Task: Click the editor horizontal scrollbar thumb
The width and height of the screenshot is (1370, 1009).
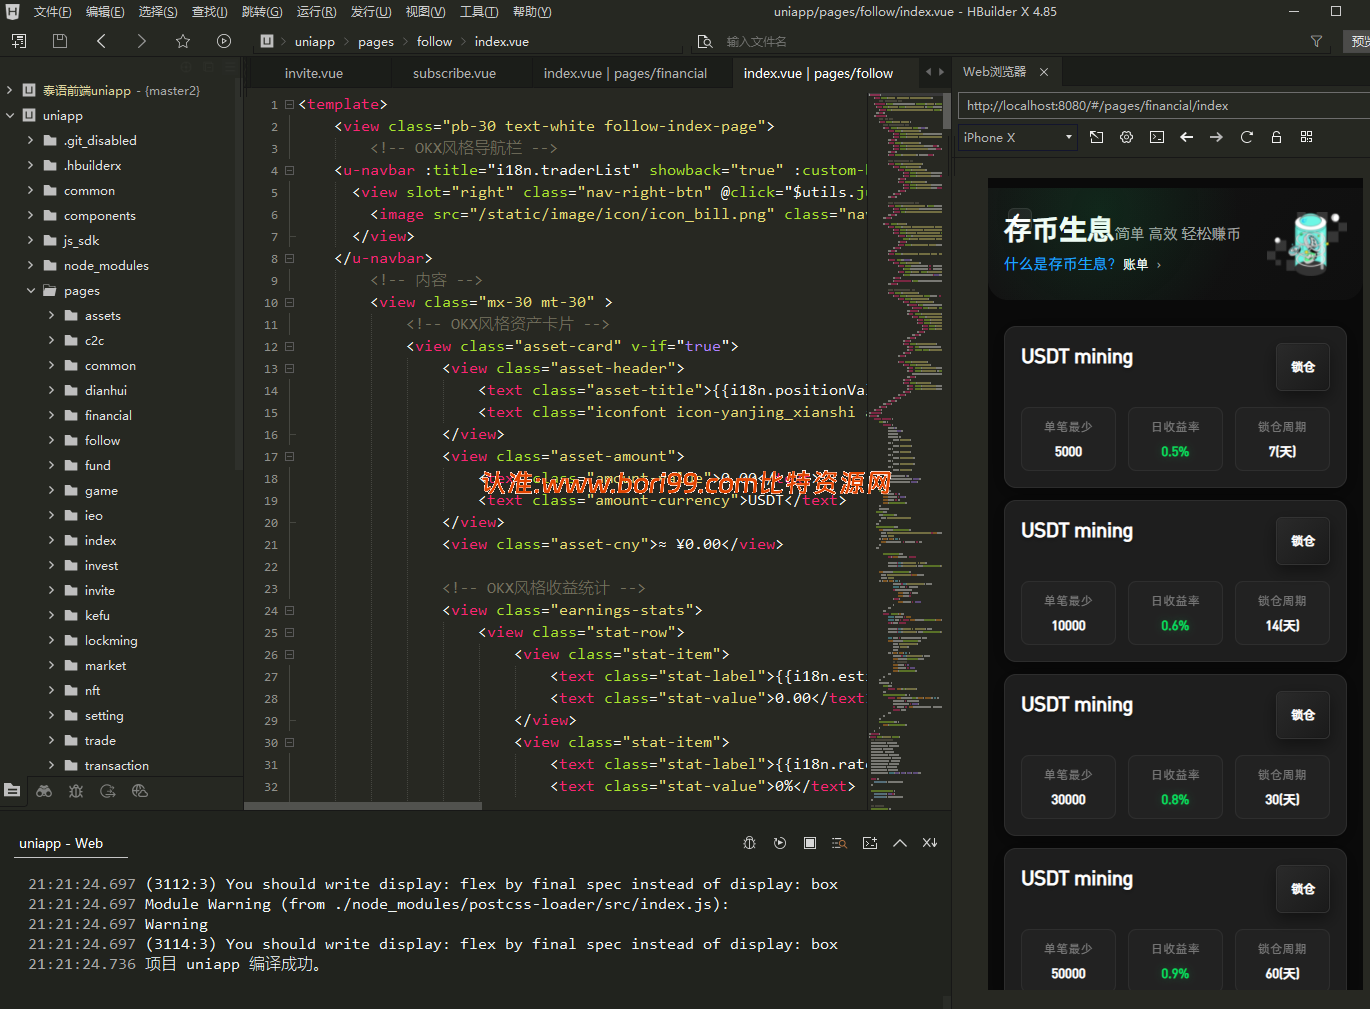Action: coord(364,805)
